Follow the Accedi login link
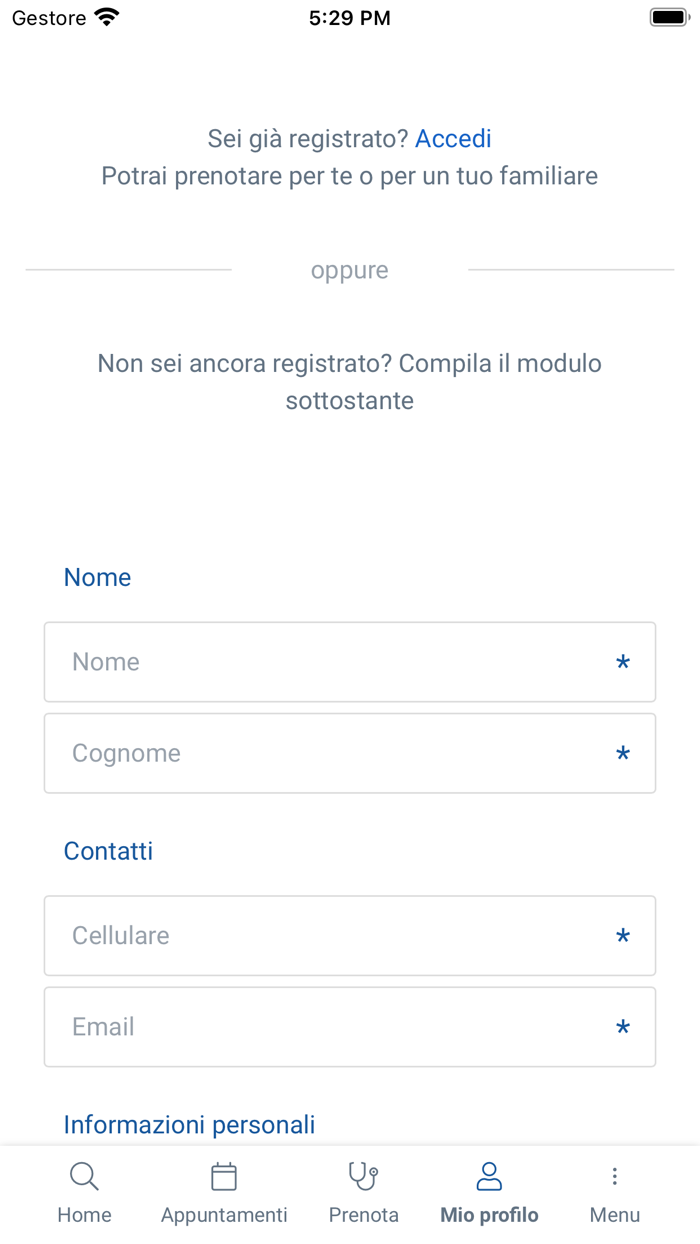 pos(453,139)
